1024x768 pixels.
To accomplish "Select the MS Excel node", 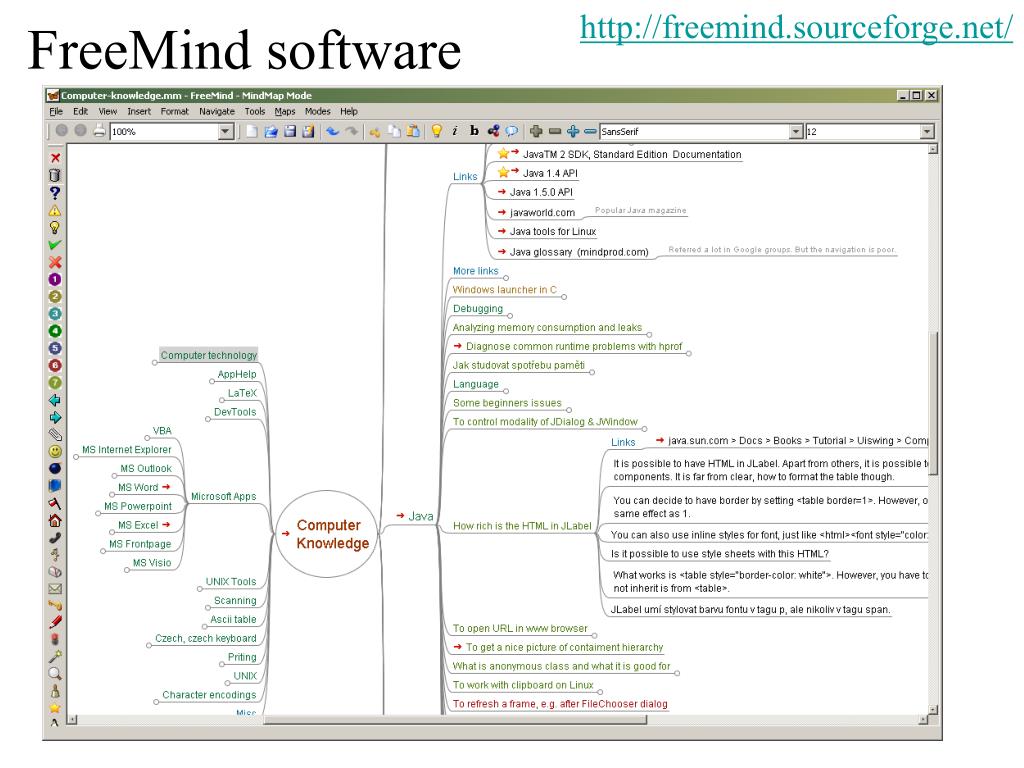I will [138, 525].
